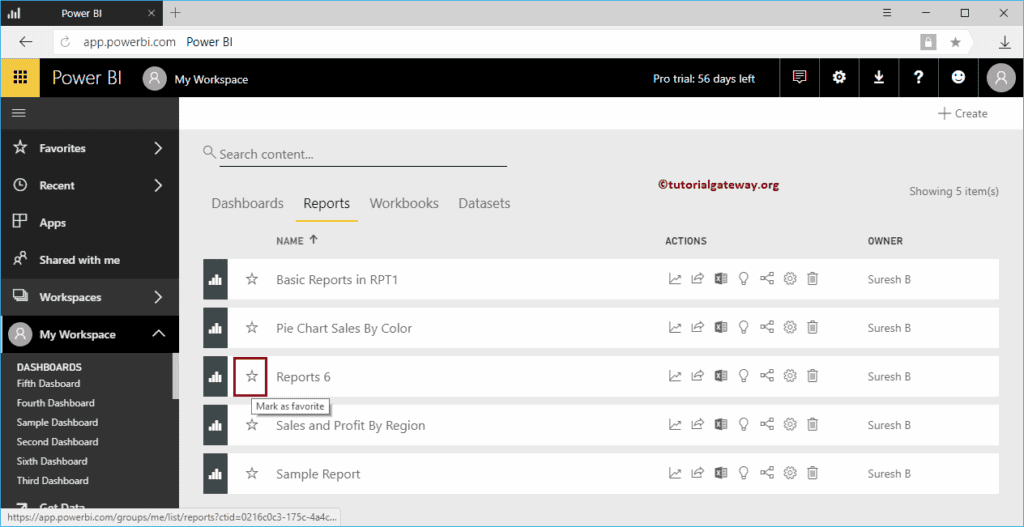Open the Sixth Dashboard in sidebar
Image resolution: width=1024 pixels, height=527 pixels.
[x=52, y=461]
